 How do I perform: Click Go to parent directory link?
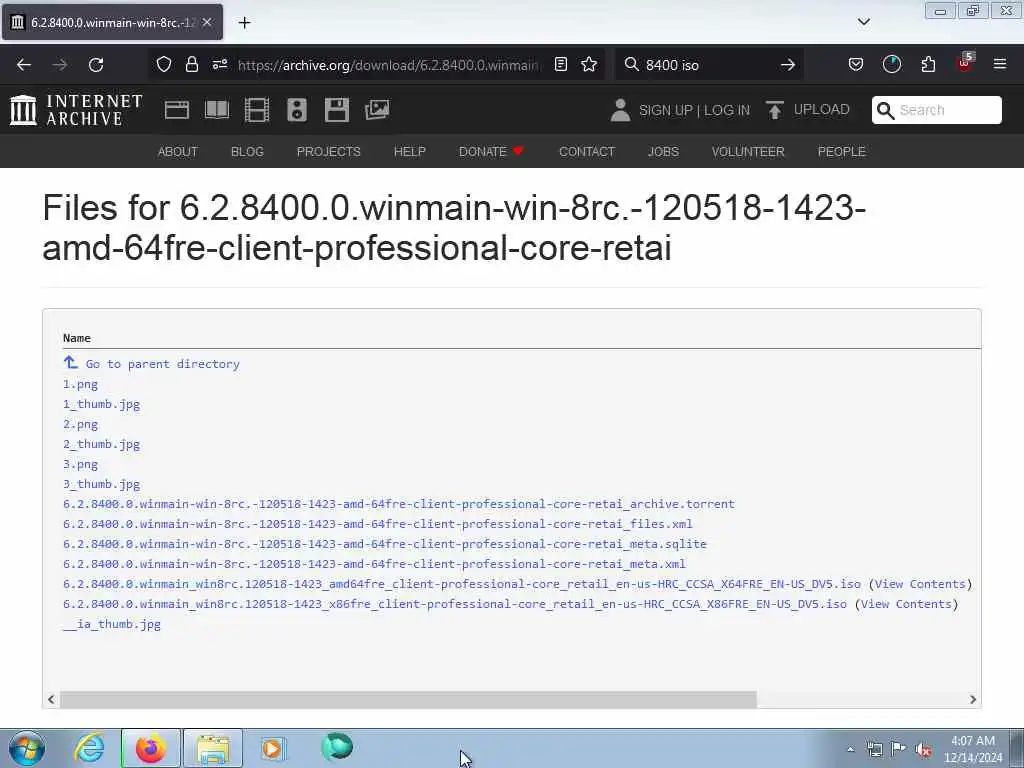click(x=162, y=364)
